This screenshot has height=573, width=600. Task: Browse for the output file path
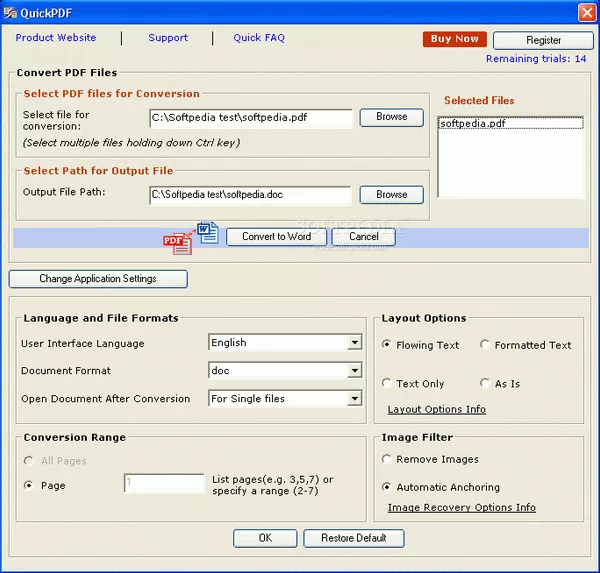[391, 194]
